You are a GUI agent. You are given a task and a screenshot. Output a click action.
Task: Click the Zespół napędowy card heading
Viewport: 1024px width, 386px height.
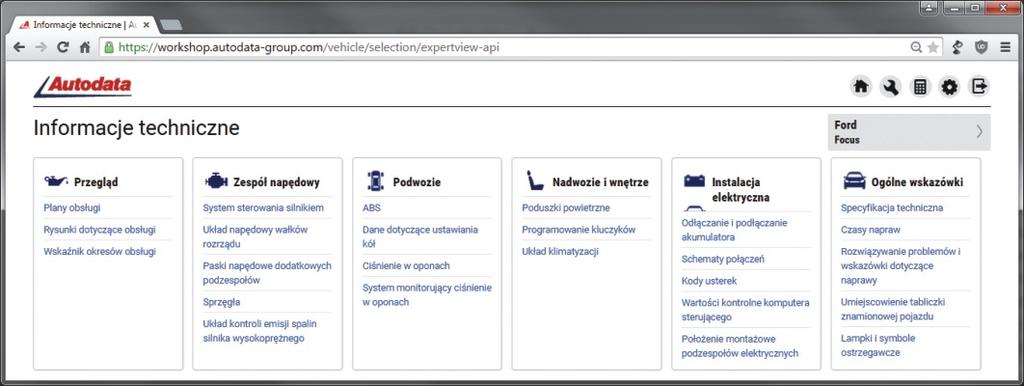277,182
